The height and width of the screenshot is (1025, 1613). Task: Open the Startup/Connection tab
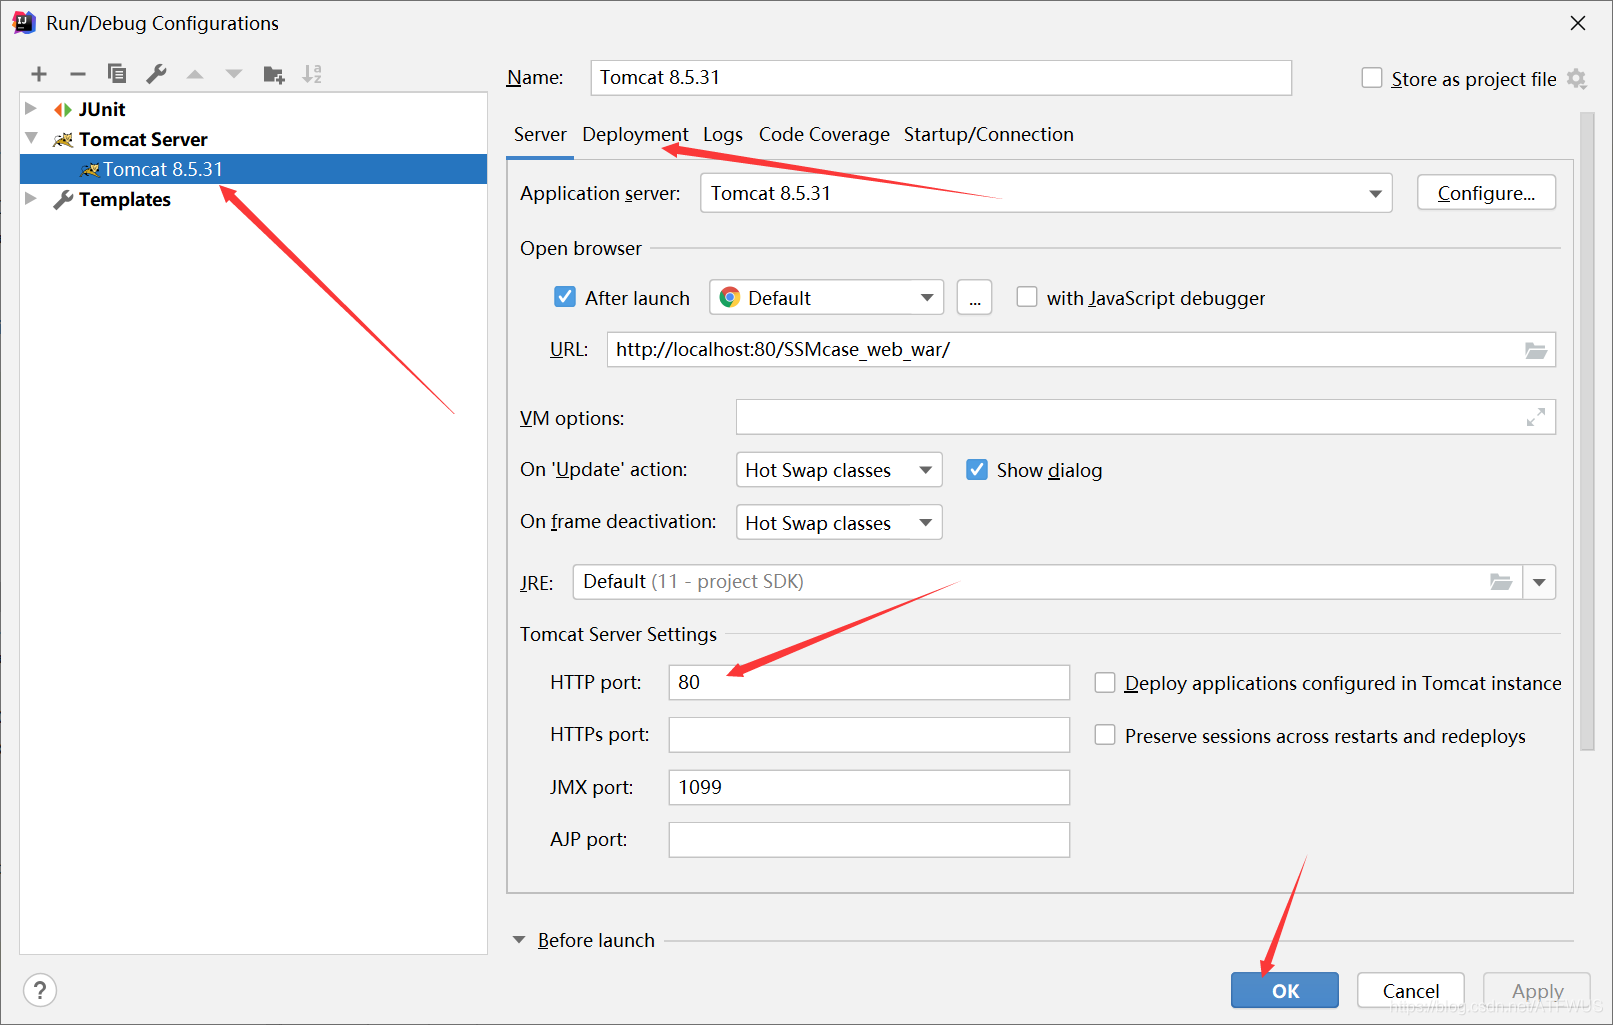(989, 135)
